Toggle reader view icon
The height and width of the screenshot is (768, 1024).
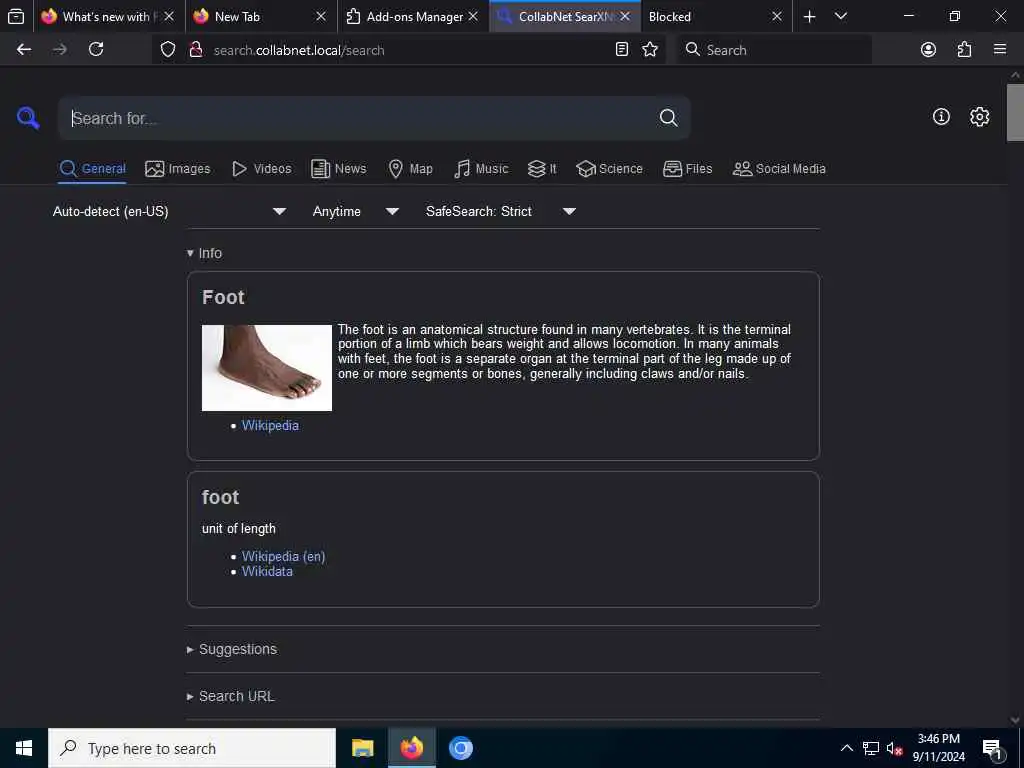[x=622, y=50]
